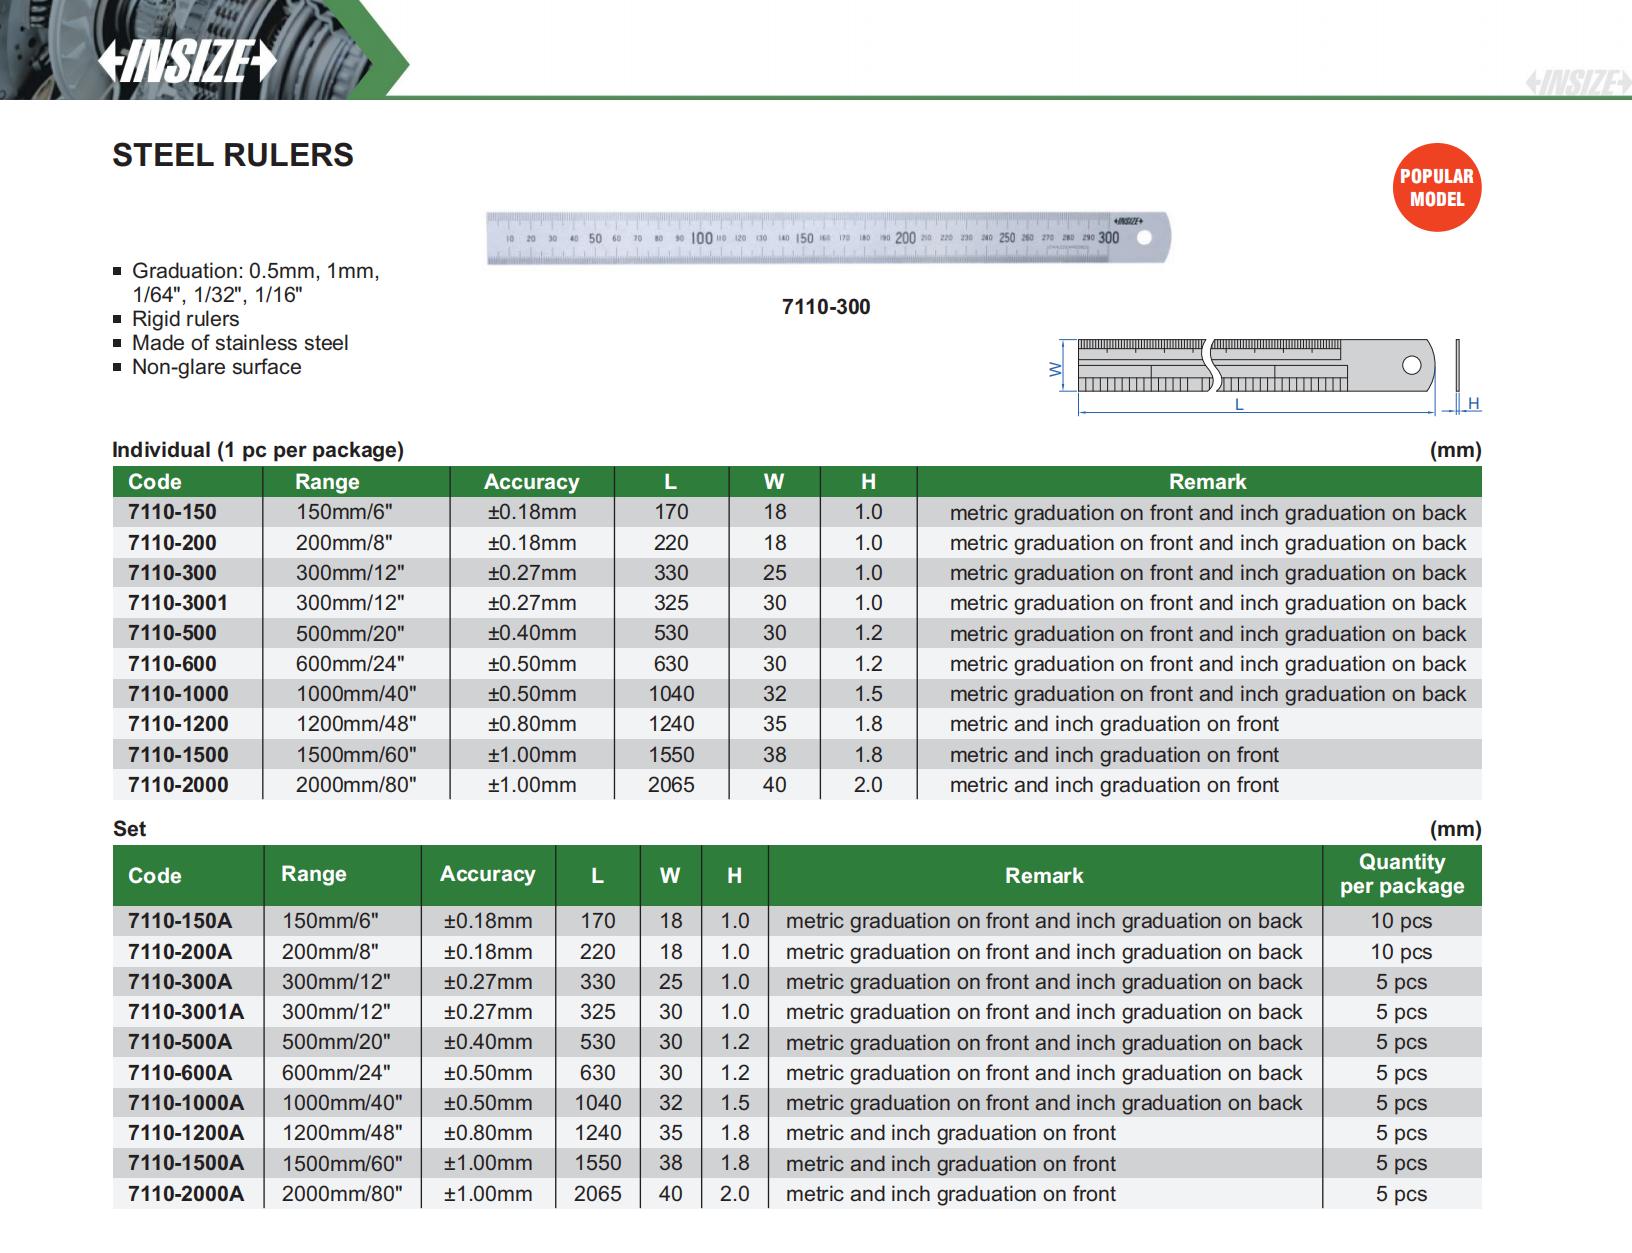Click the Accuracy column header in the Individual table
The height and width of the screenshot is (1253, 1632).
pyautogui.click(x=531, y=482)
